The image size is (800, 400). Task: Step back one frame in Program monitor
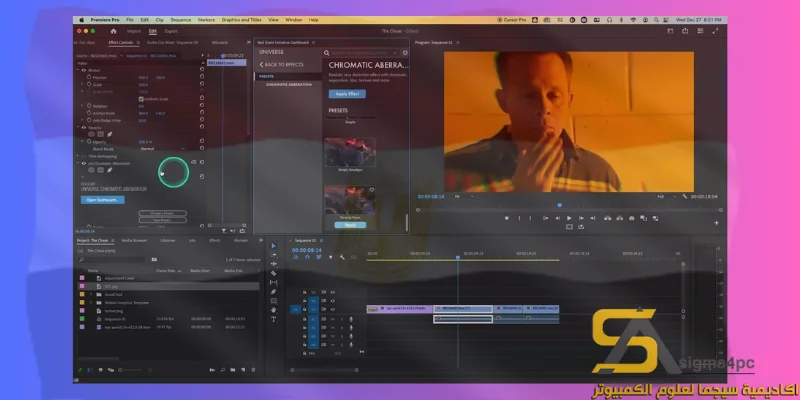tap(557, 218)
